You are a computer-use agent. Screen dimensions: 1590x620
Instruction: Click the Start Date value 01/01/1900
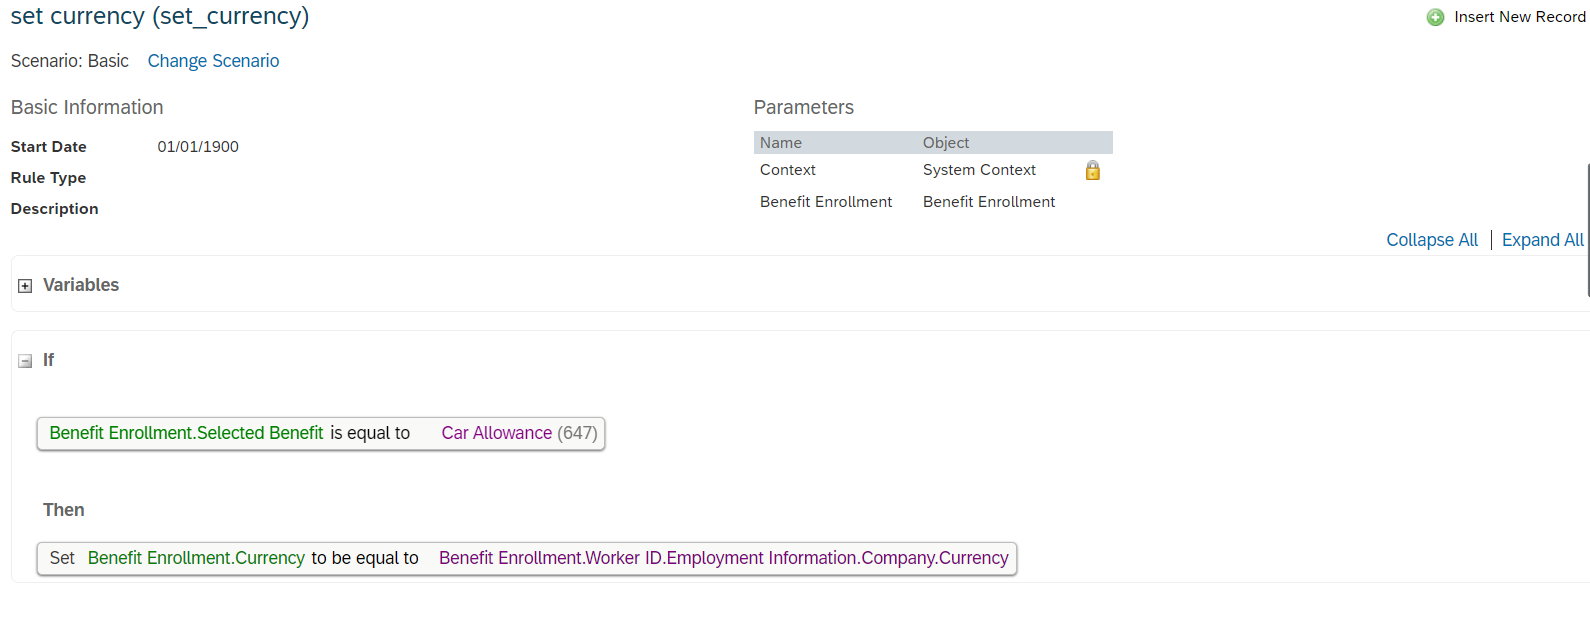(x=198, y=147)
